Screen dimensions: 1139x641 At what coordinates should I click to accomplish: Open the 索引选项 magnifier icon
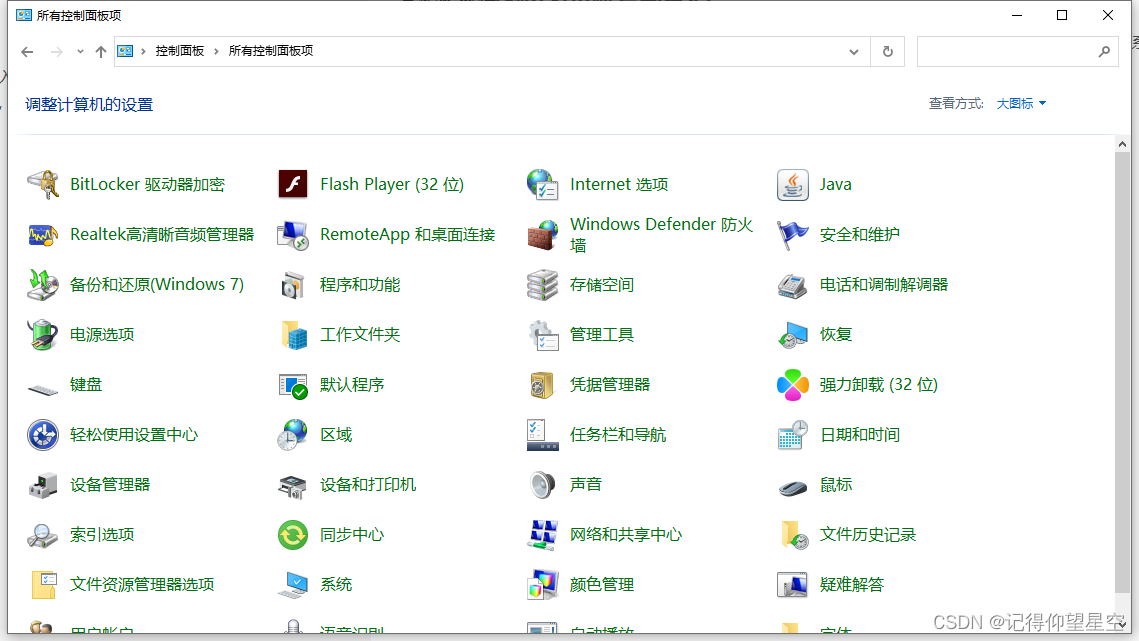(x=43, y=536)
